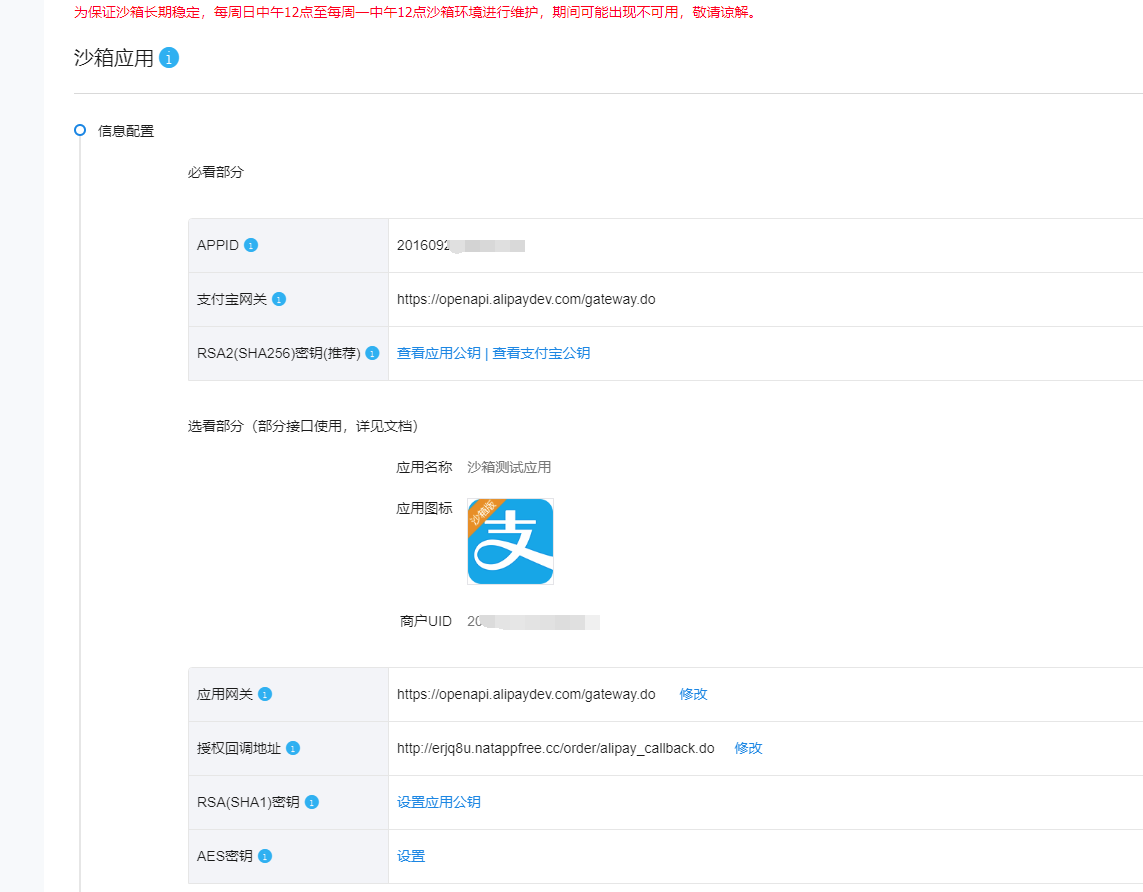
Task: Click the info icon beside RSA(SHA1)密钥
Action: [311, 802]
